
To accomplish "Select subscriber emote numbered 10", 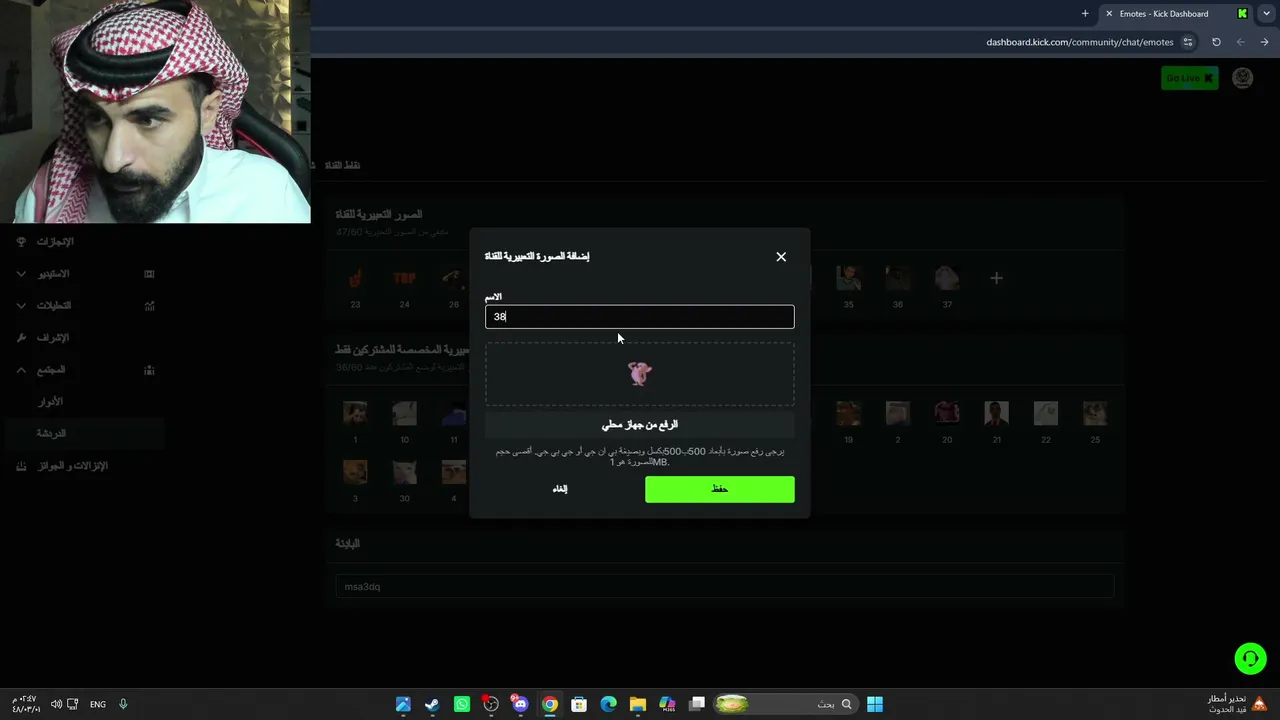I will (x=404, y=413).
